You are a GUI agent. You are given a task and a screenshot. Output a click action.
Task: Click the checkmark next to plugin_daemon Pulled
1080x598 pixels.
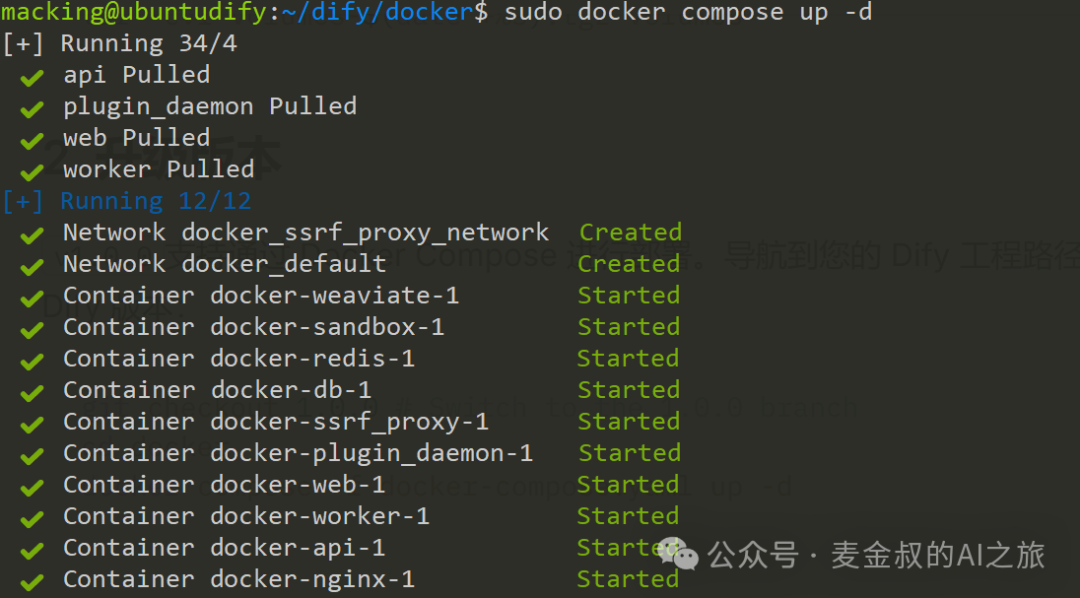pyautogui.click(x=32, y=109)
